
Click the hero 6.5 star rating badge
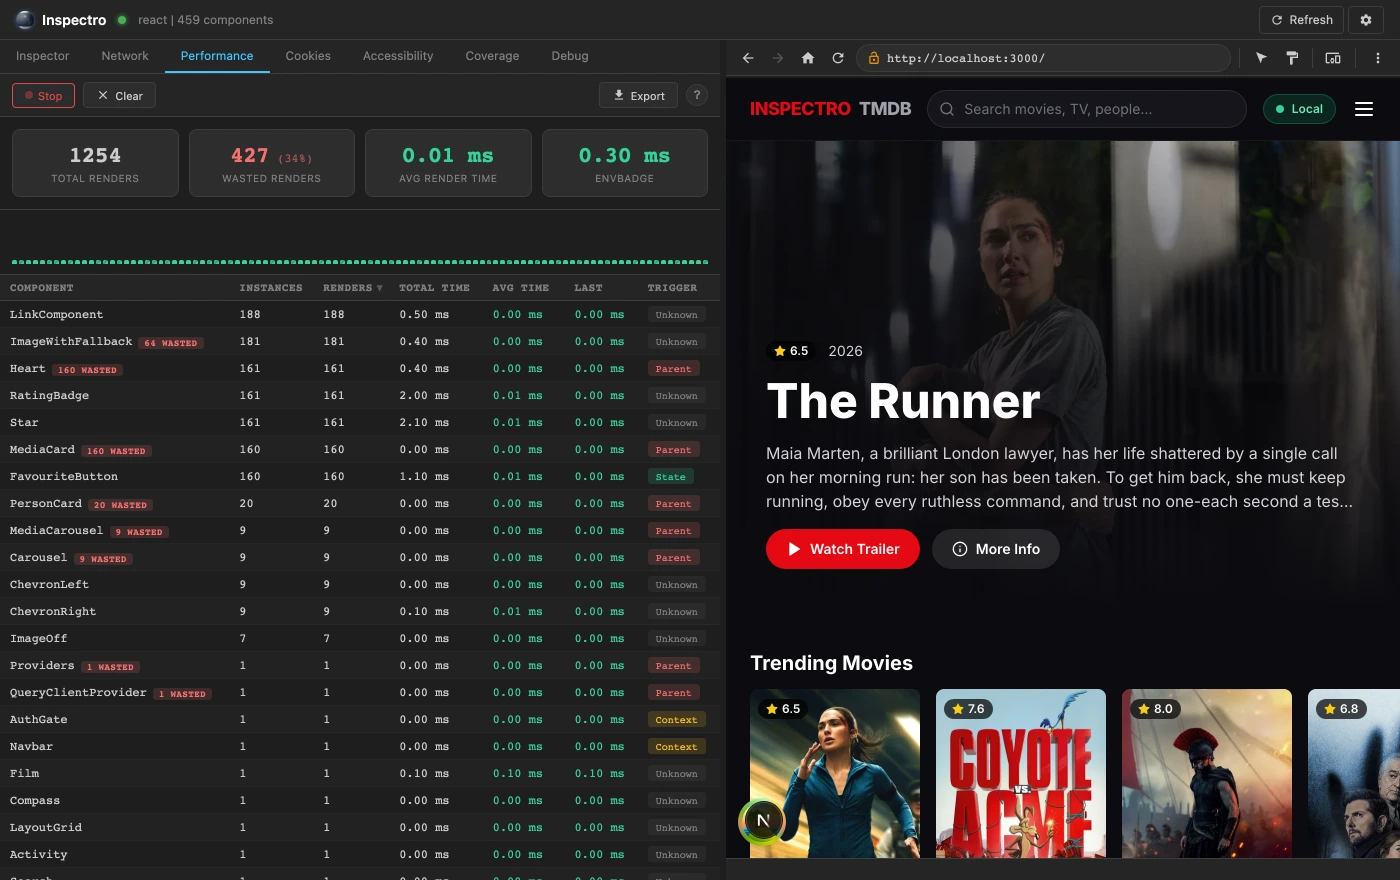coord(791,351)
